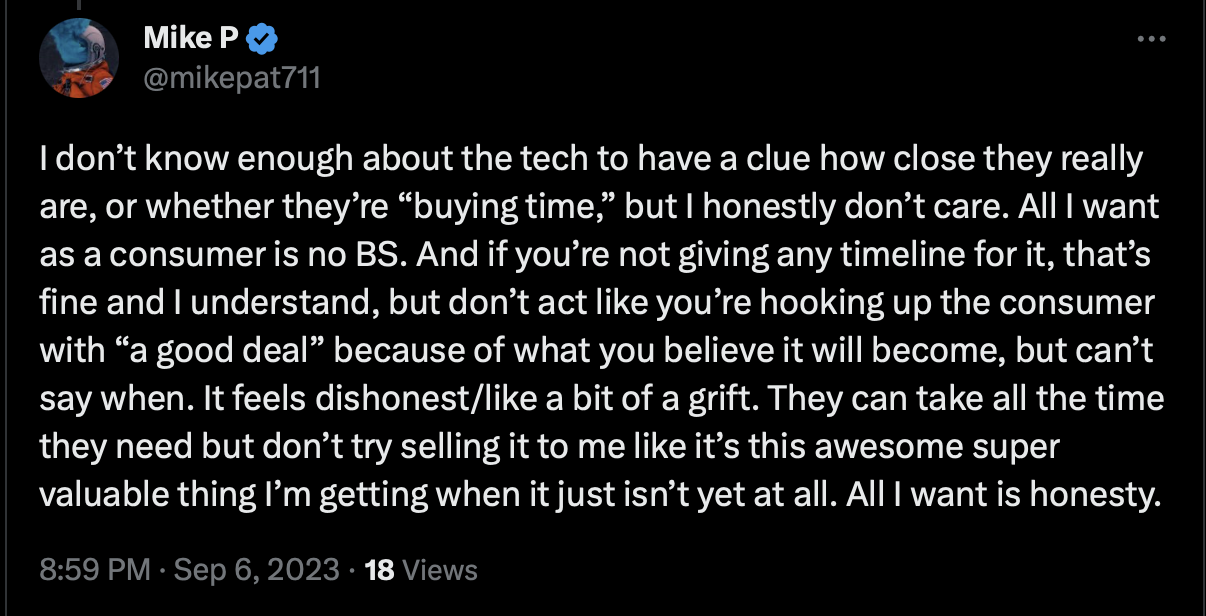Open the @mikepat711 handle link
1206x616 pixels.
232,76
